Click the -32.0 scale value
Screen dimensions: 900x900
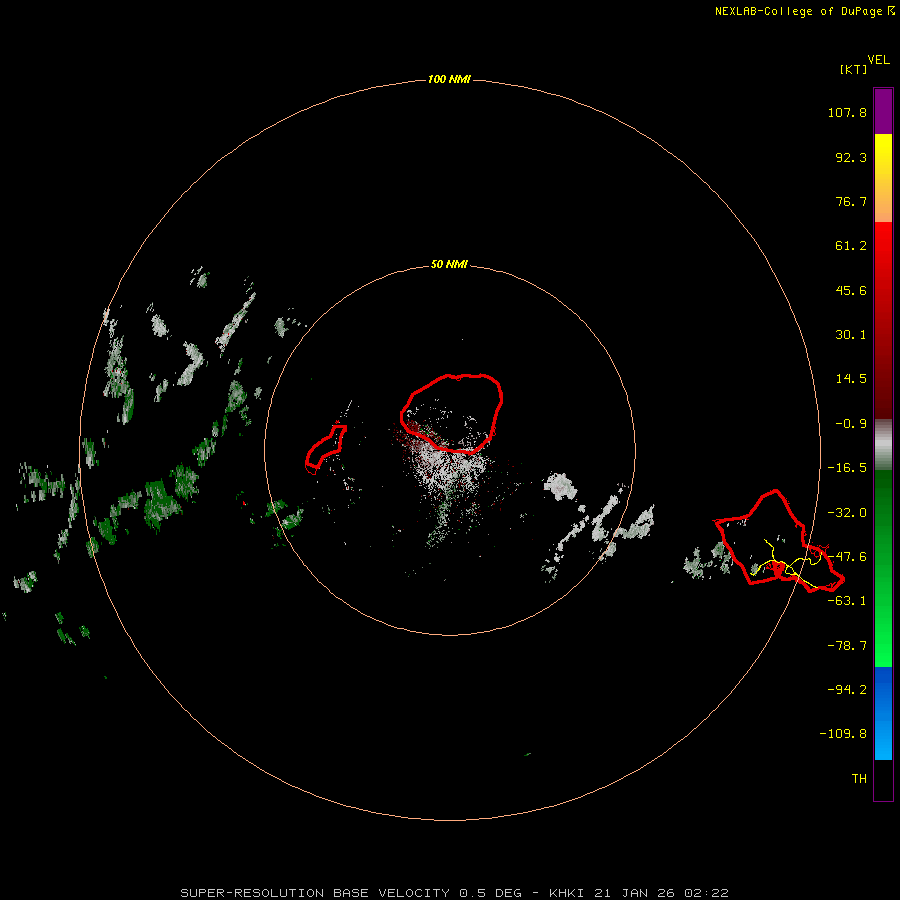pos(847,513)
